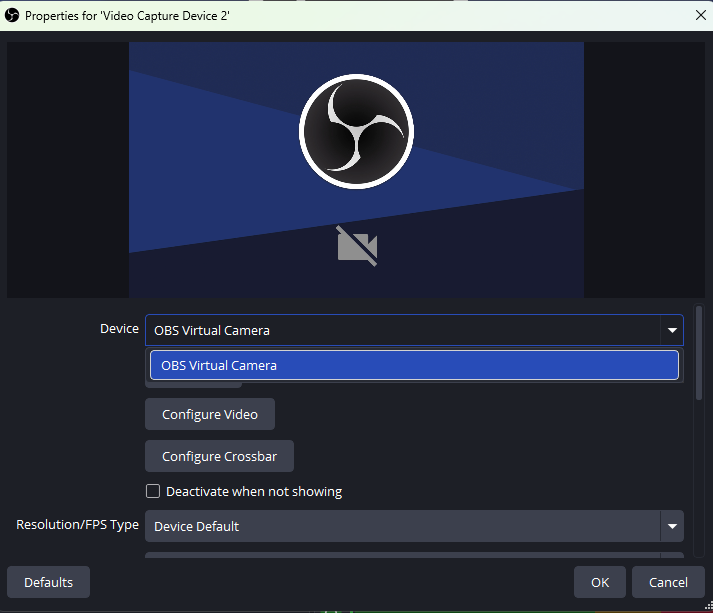Cancel the properties dialog
Image resolution: width=713 pixels, height=613 pixels.
(668, 582)
